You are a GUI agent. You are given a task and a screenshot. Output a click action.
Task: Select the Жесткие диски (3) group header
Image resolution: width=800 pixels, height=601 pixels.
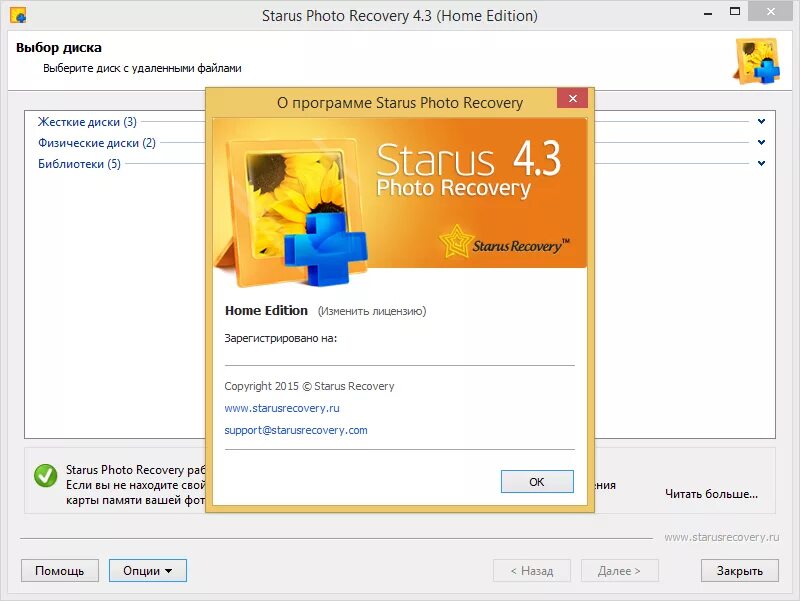pos(87,122)
